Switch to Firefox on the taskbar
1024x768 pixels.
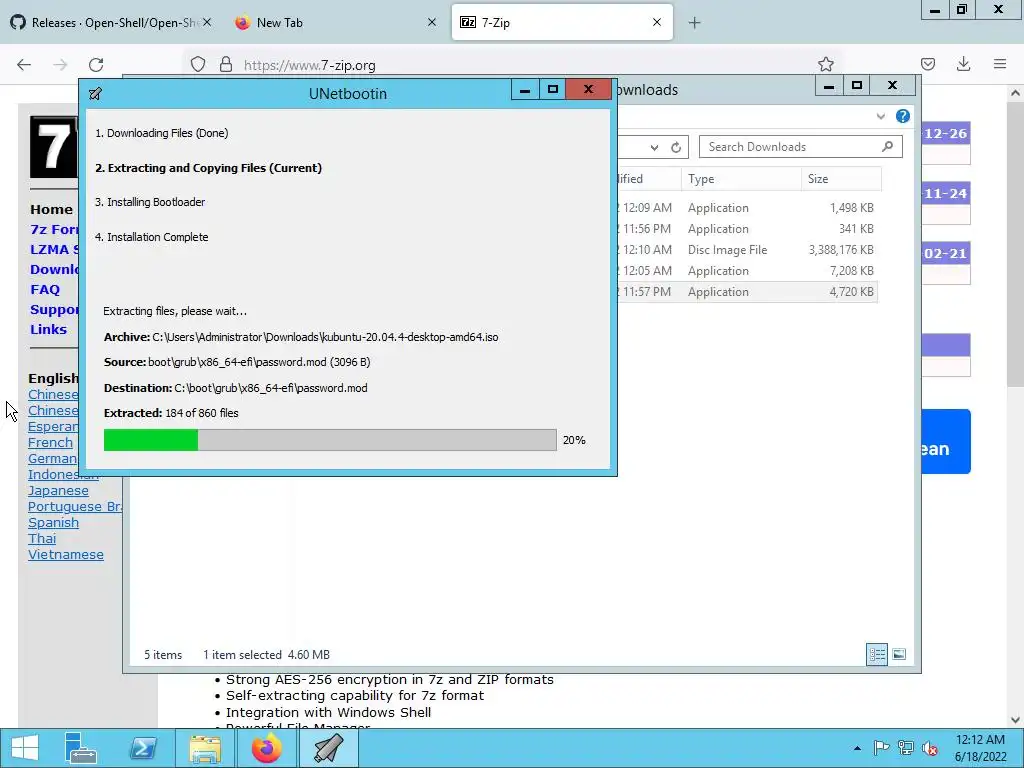pos(266,748)
